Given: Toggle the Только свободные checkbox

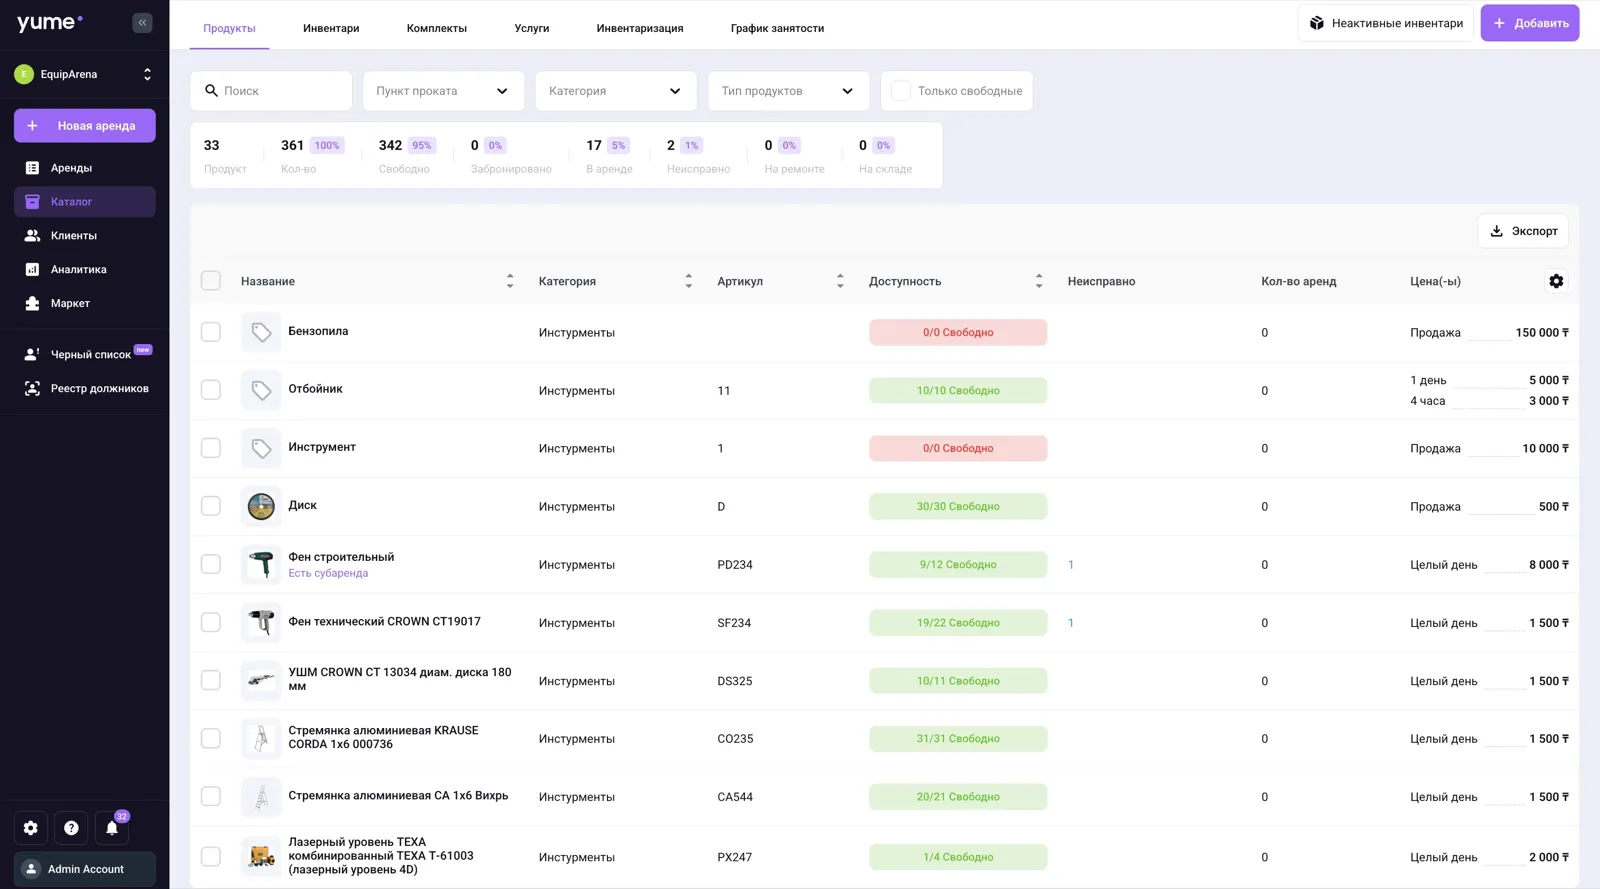Looking at the screenshot, I should pyautogui.click(x=900, y=91).
